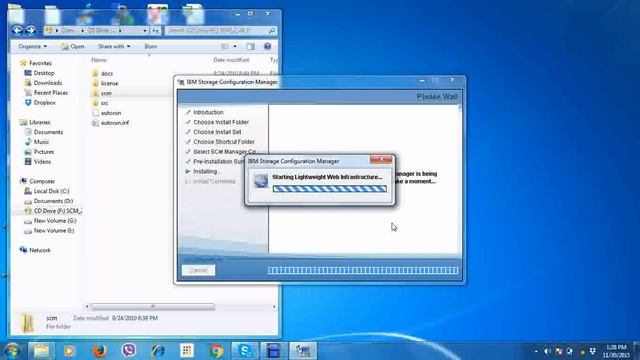Launch Google Chrome from taskbar
The height and width of the screenshot is (360, 640).
217,351
